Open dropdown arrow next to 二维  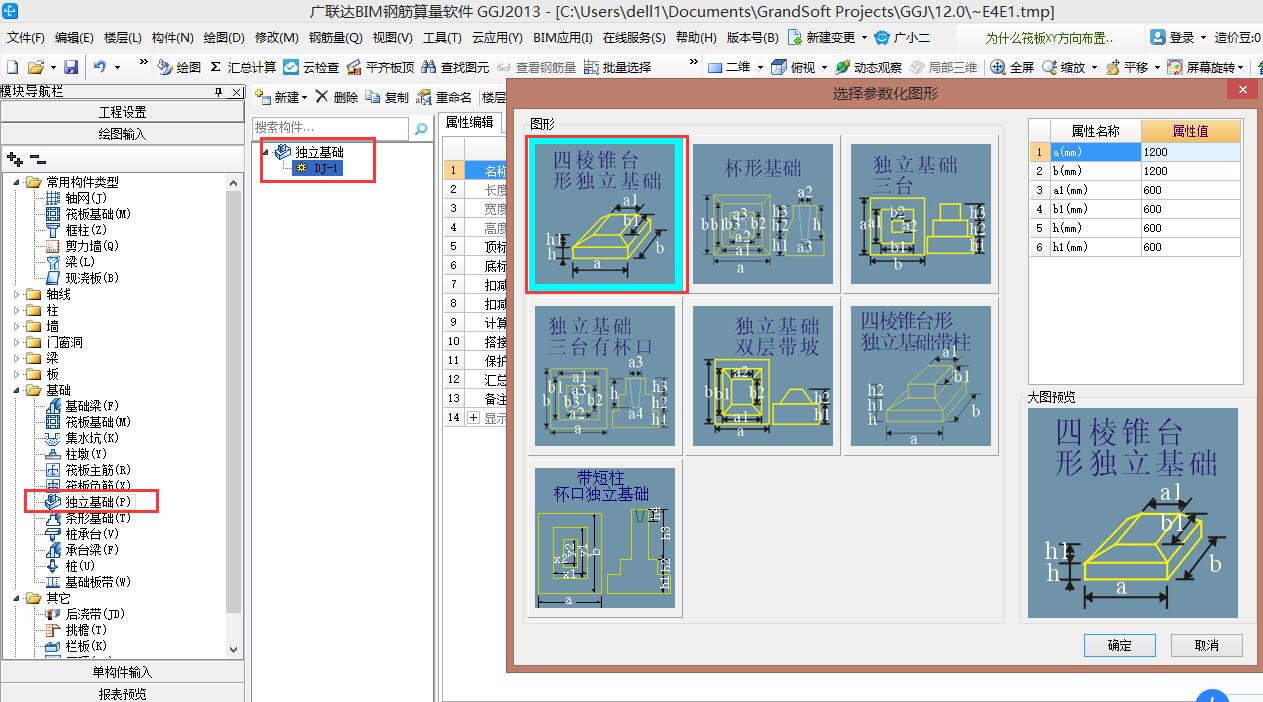click(x=760, y=67)
